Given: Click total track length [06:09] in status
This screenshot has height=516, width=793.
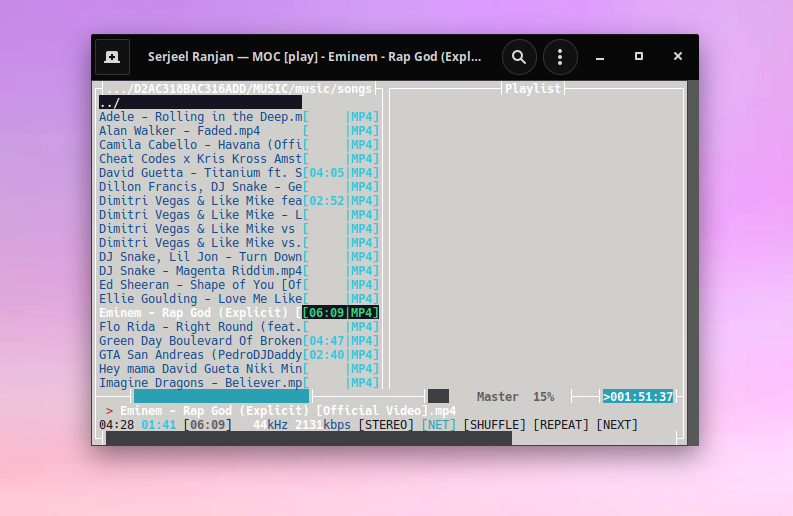Looking at the screenshot, I should click(x=207, y=424).
